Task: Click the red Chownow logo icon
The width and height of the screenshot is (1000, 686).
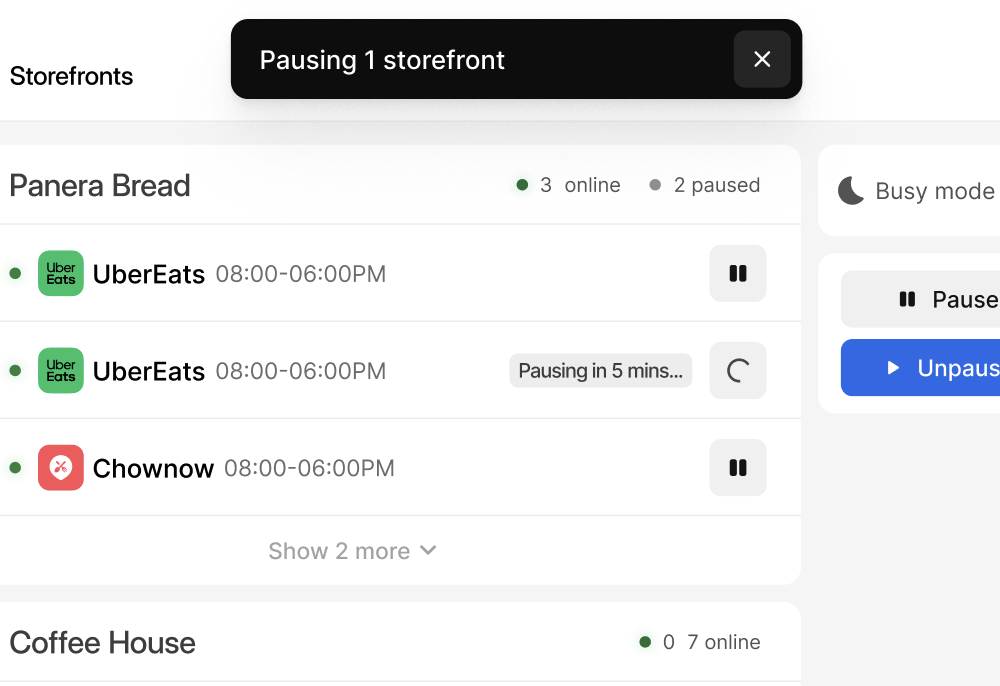Action: tap(61, 467)
